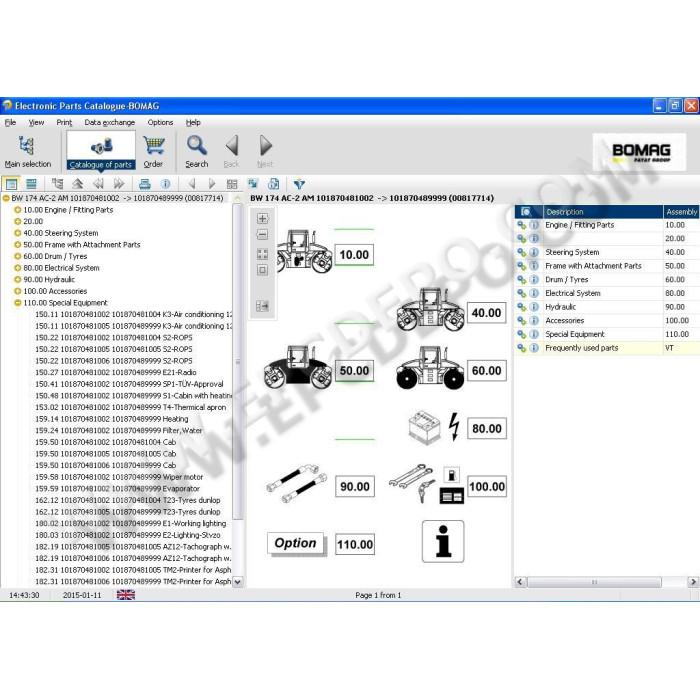Screen dimensions: 700x700
Task: Expand the 100.00 Accessories node
Action: tap(18, 291)
